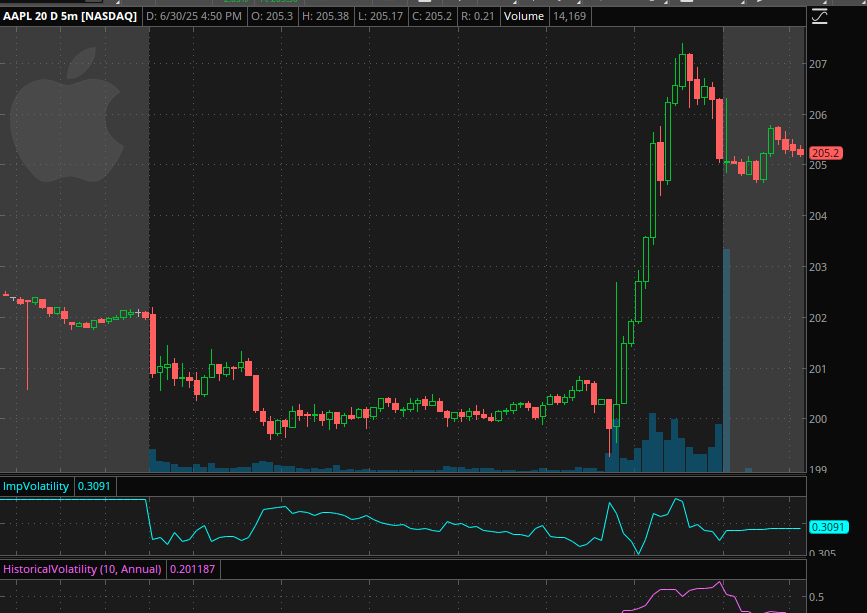Click the 0.201187 historical volatility value
Viewport: 867px width, 613px height.
[x=192, y=569]
